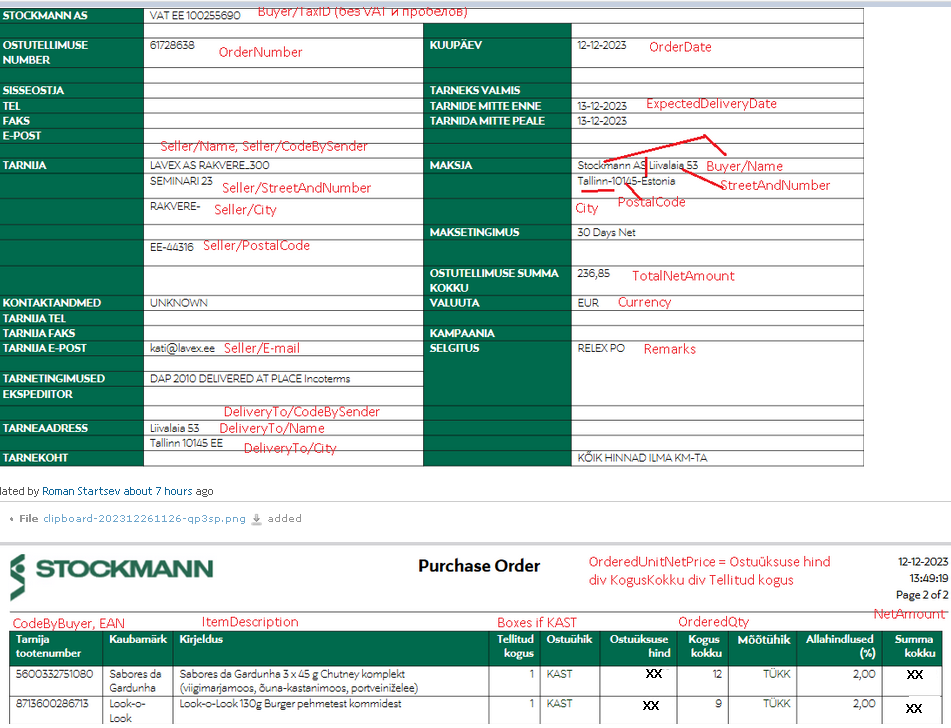
Task: Select product code 5600332751080
Action: (x=55, y=674)
